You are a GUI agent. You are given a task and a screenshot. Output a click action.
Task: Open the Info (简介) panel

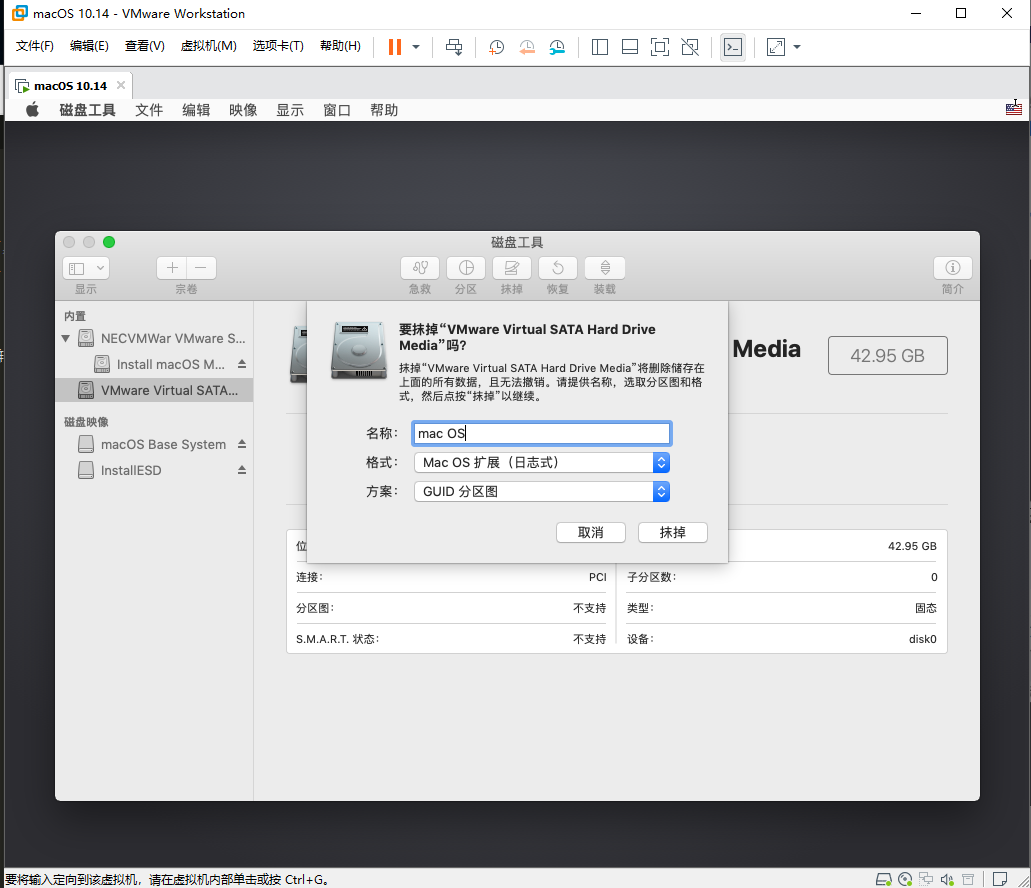point(951,268)
